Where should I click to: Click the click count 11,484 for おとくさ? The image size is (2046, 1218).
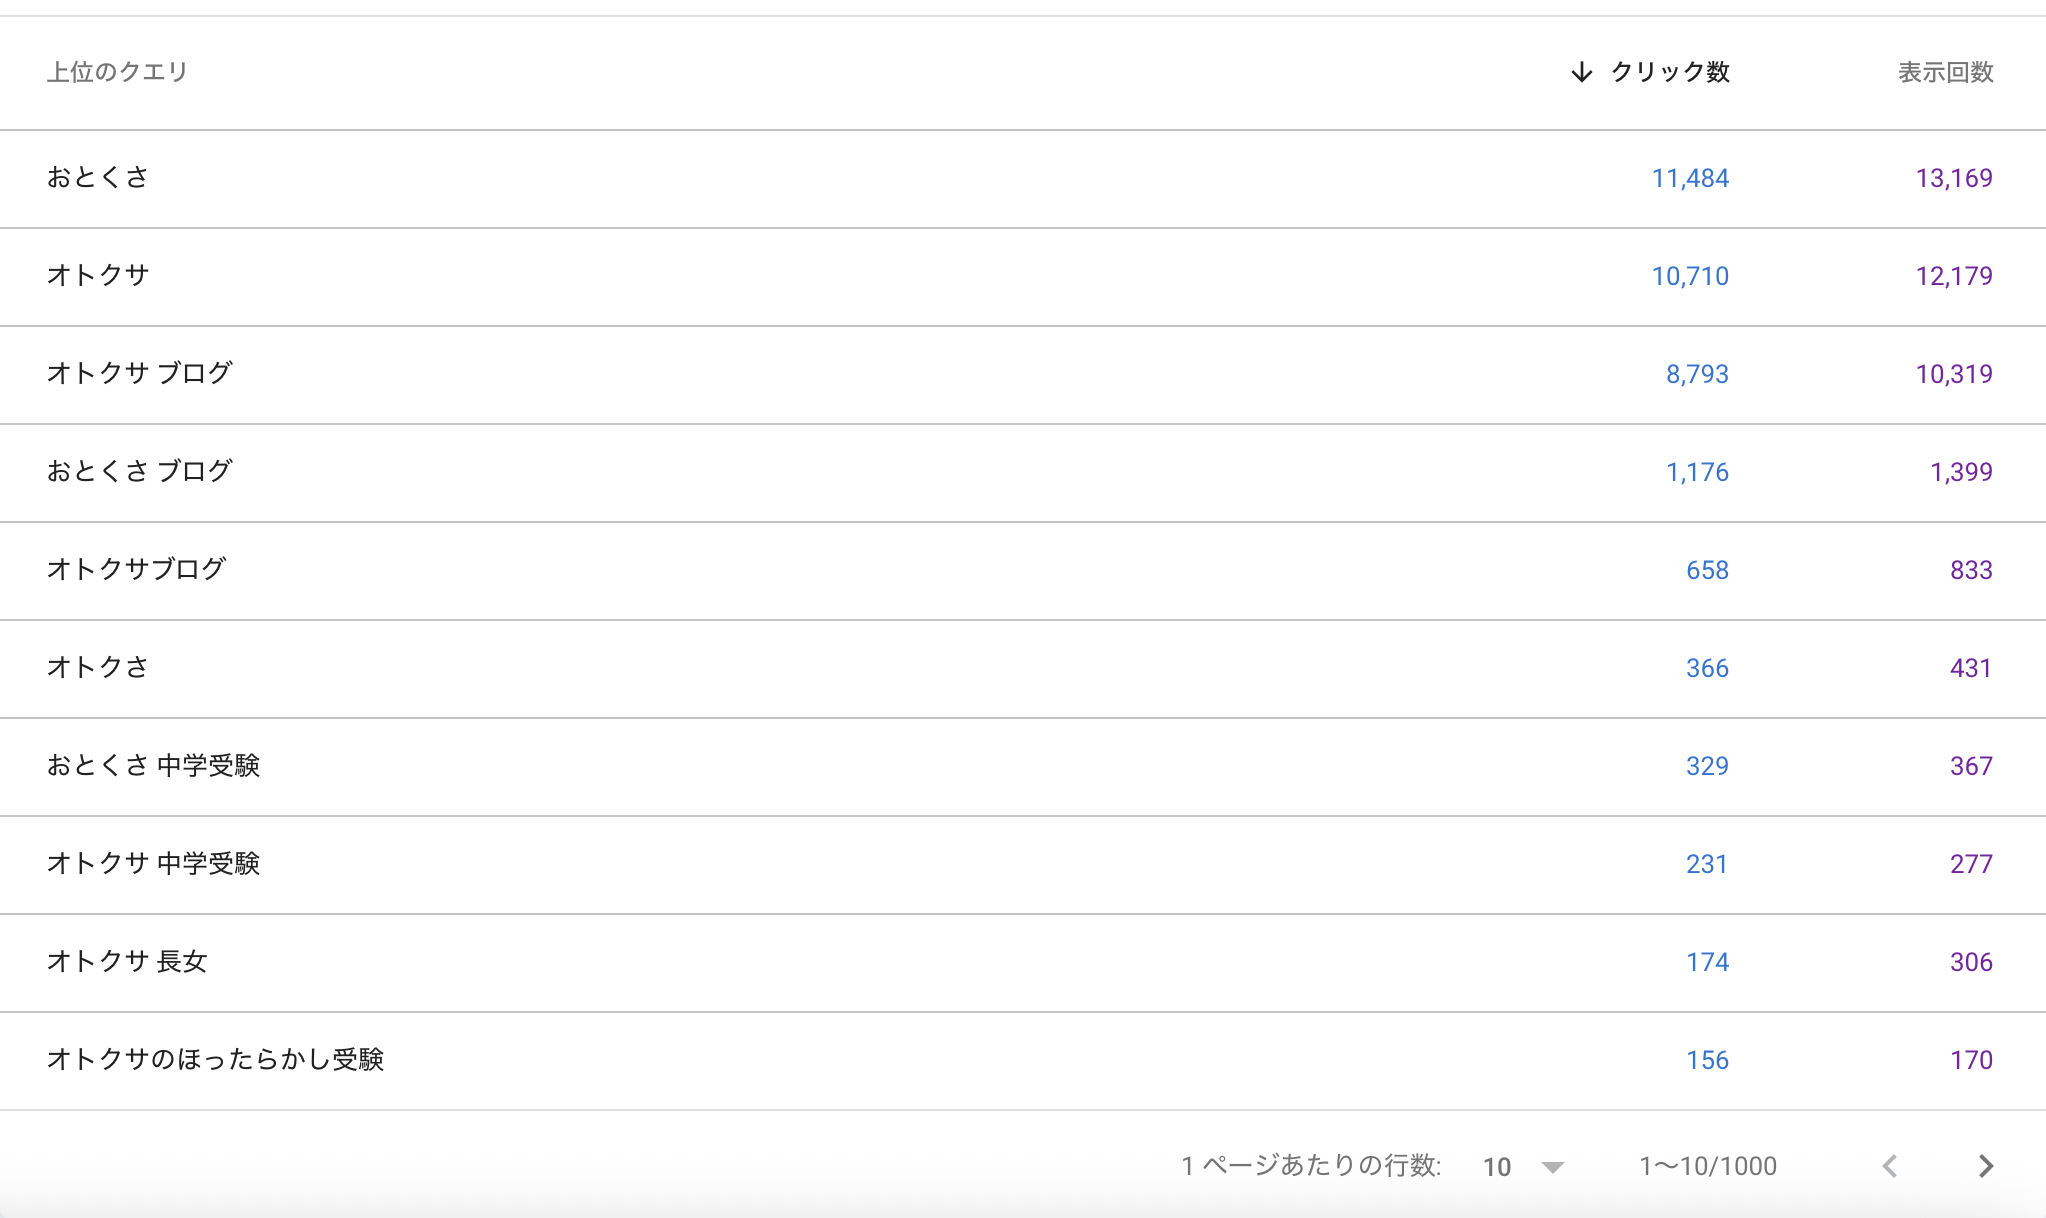pos(1690,178)
